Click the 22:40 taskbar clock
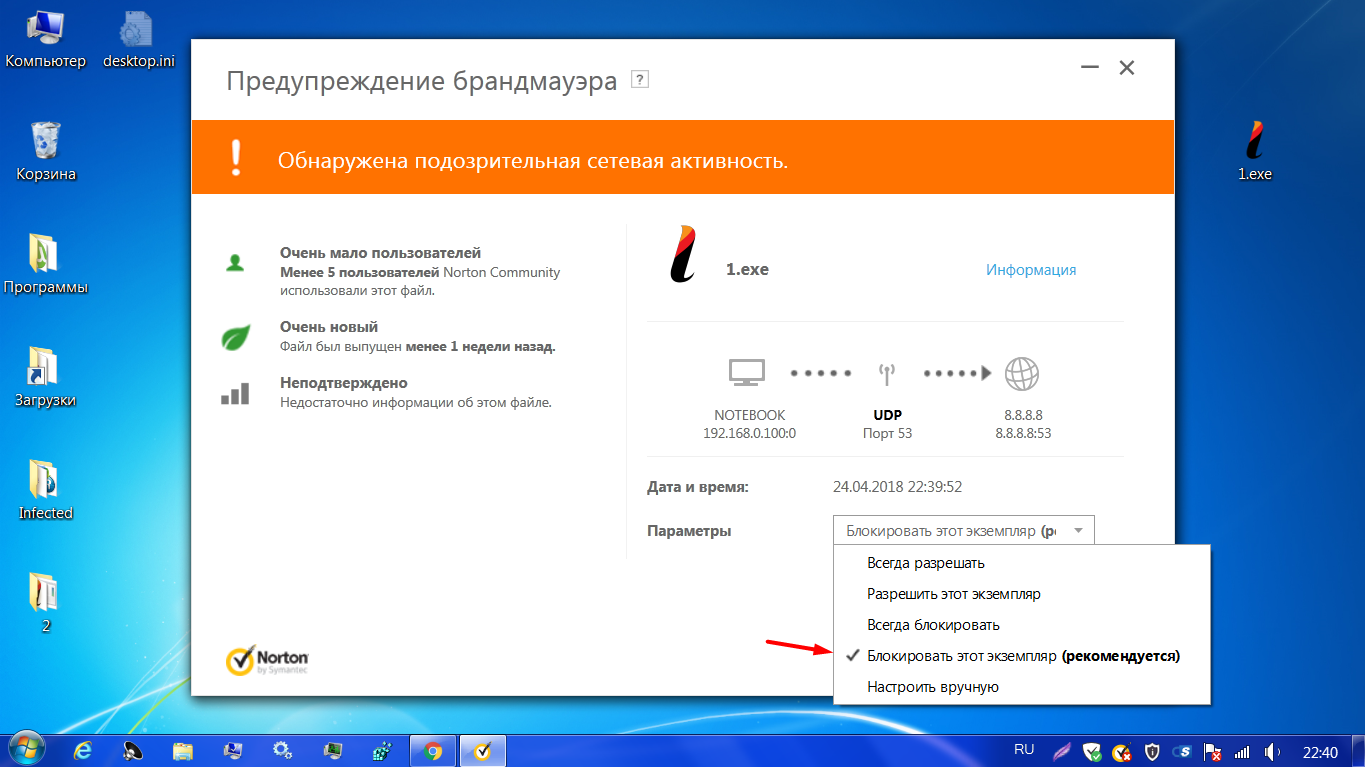1365x767 pixels. [1320, 751]
